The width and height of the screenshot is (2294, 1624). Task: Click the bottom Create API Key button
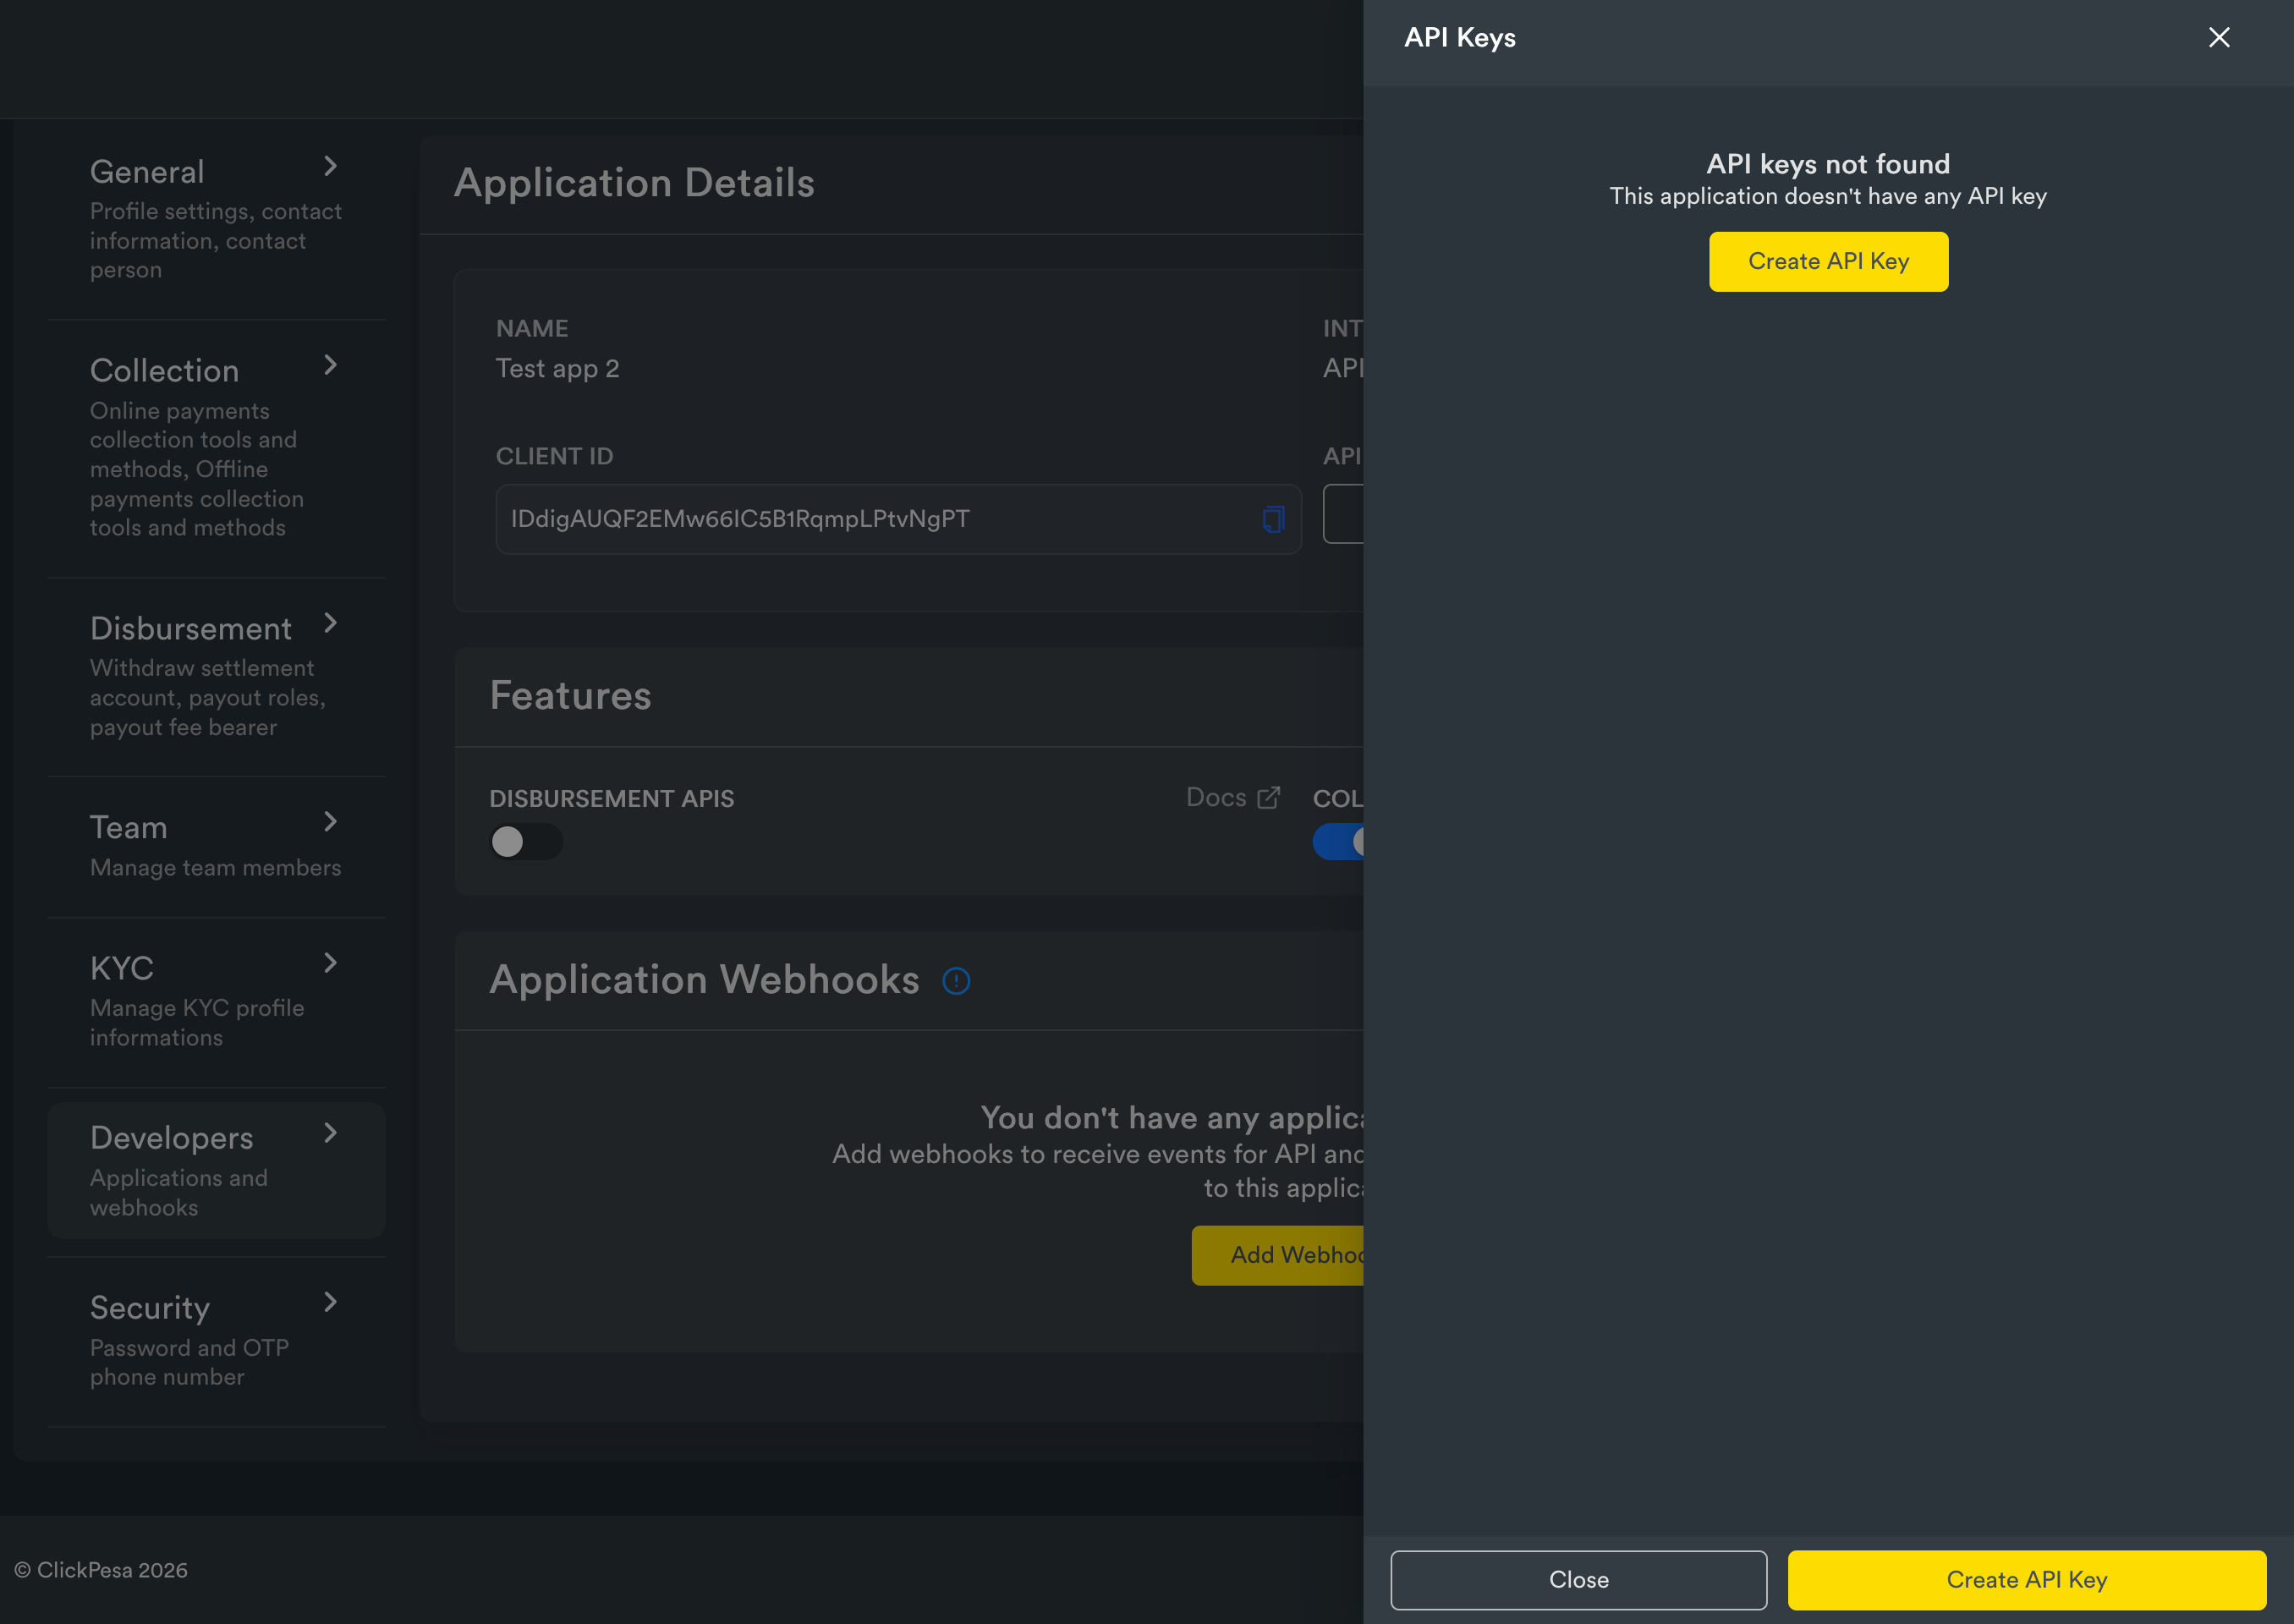[2026, 1580]
